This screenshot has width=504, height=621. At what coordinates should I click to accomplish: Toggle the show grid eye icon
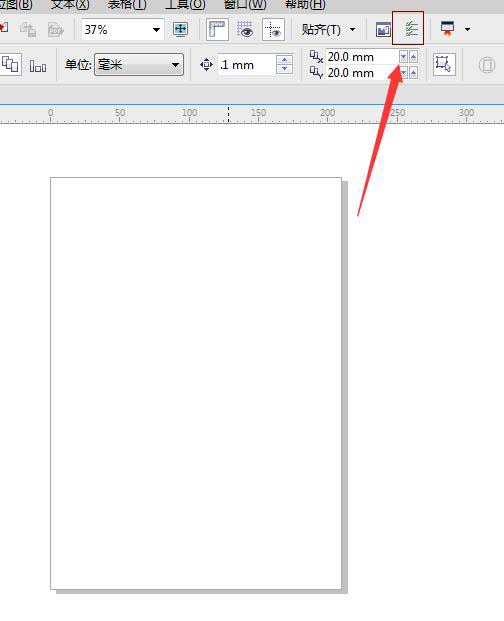point(245,30)
